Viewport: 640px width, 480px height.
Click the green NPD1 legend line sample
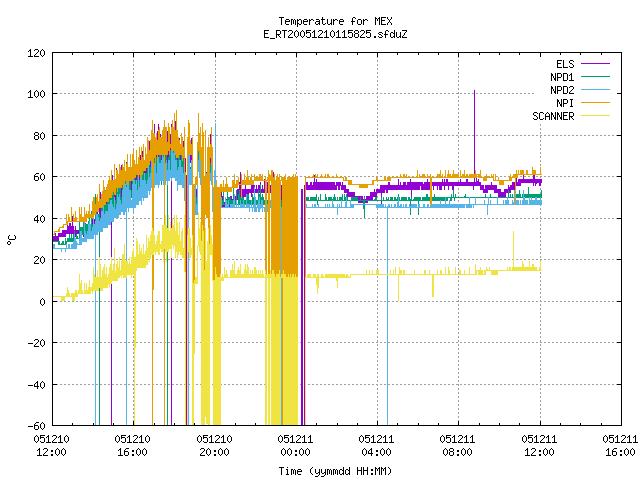(x=595, y=77)
